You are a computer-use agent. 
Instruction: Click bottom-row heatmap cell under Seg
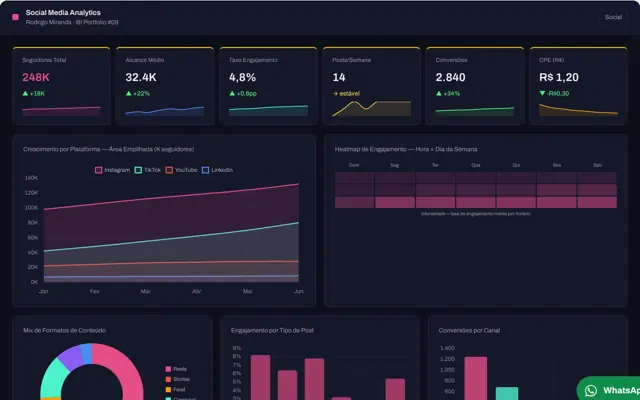pyautogui.click(x=395, y=202)
